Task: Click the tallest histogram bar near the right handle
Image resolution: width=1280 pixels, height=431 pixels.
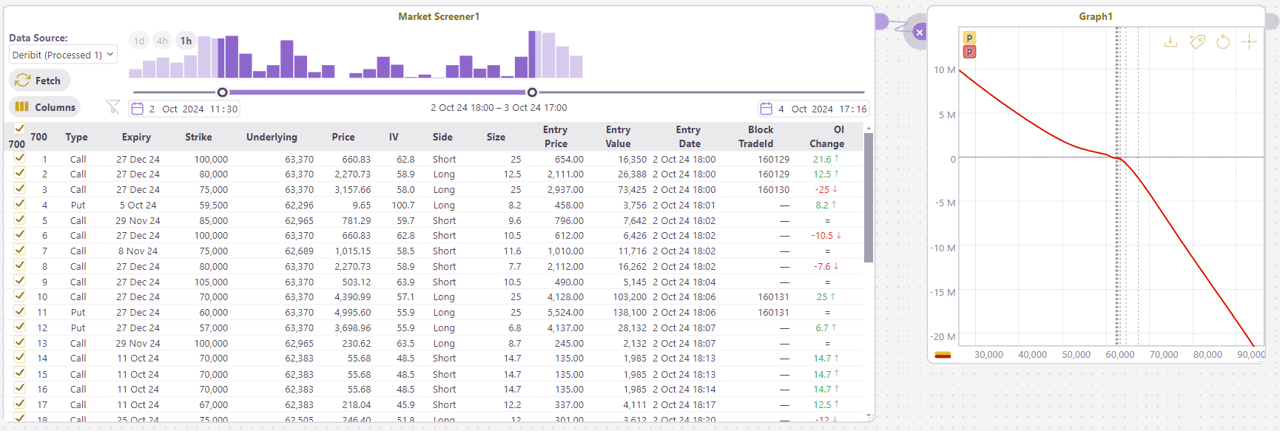Action: 533,54
